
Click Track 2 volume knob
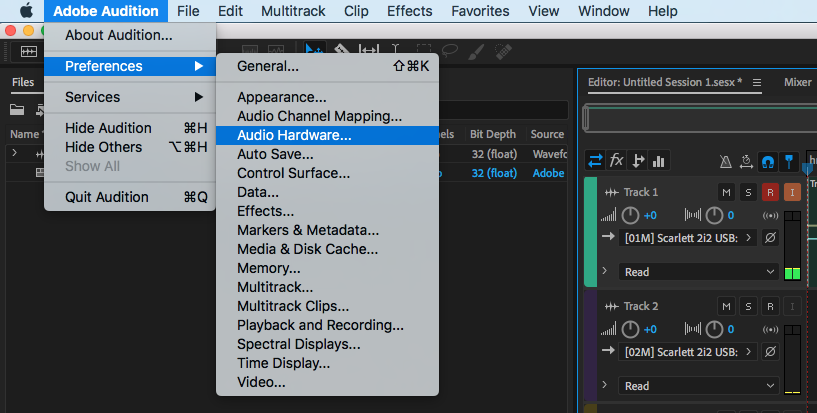tap(630, 330)
